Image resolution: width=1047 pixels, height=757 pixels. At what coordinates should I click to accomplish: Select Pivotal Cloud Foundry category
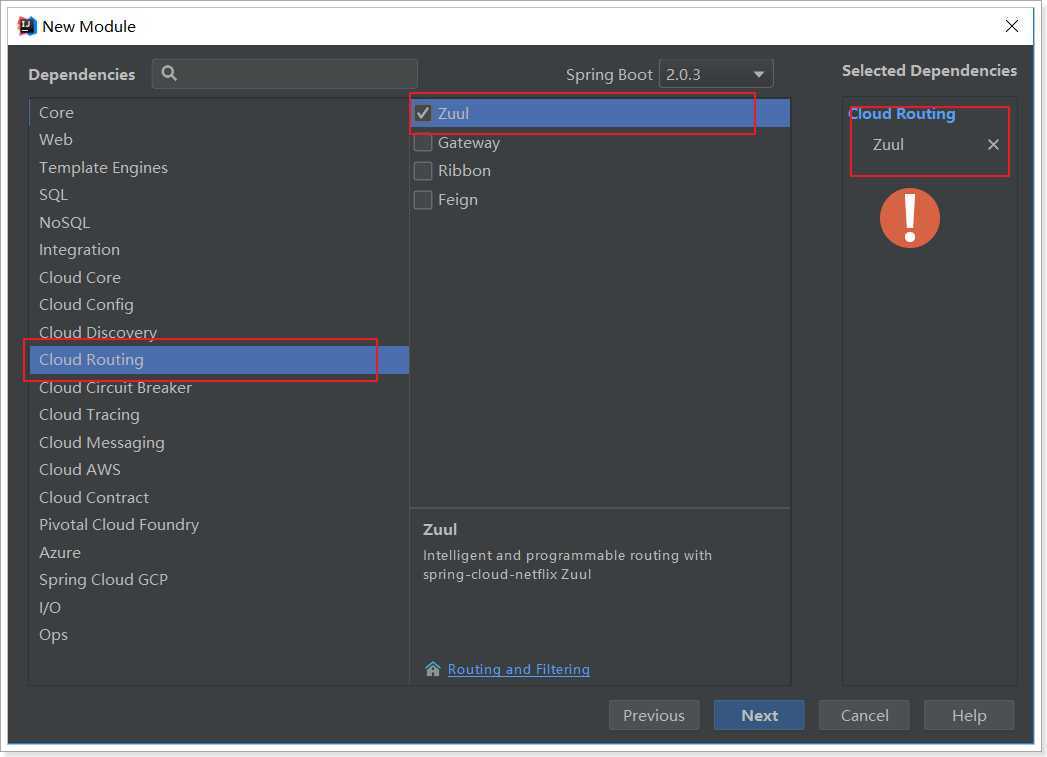pos(219,525)
